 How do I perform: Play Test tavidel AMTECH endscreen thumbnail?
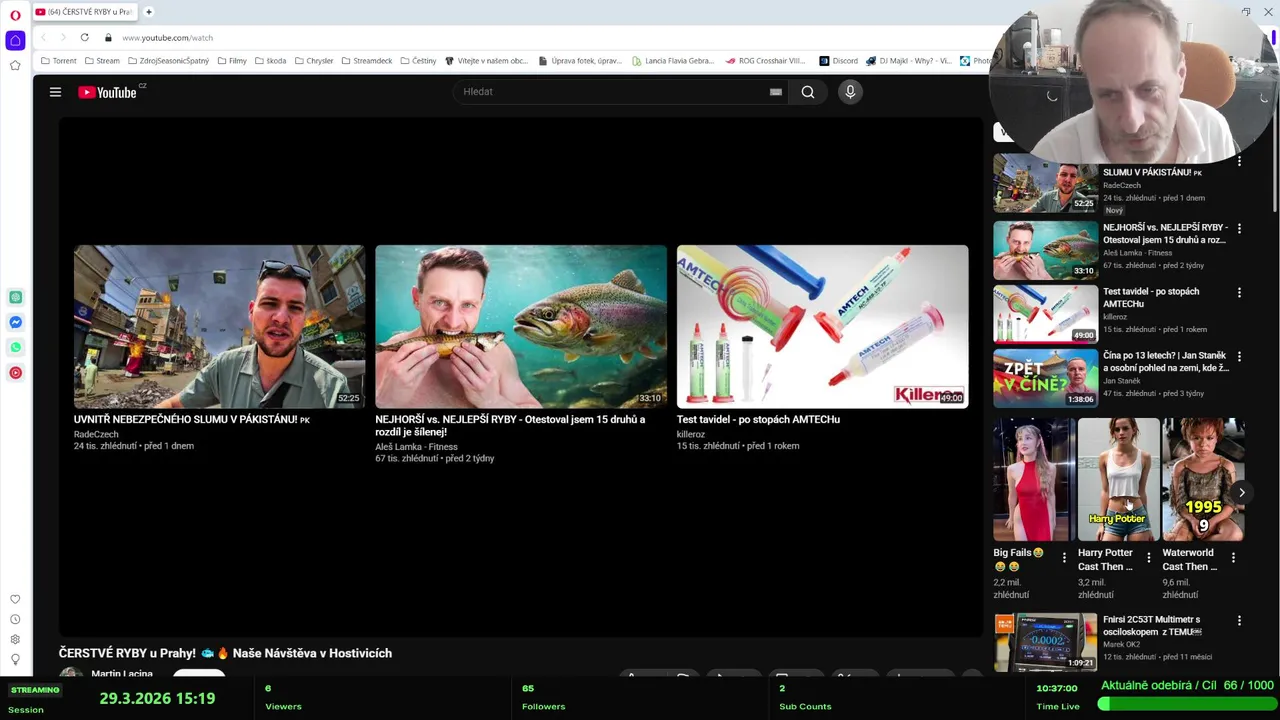[822, 326]
